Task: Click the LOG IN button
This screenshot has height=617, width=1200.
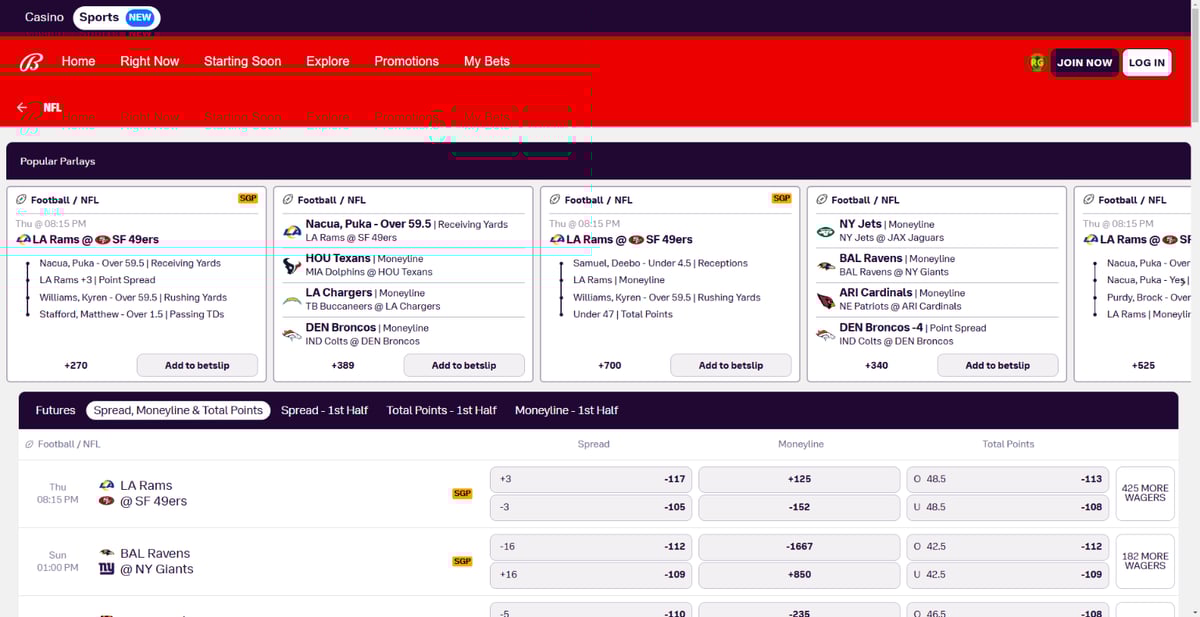Action: click(x=1147, y=62)
